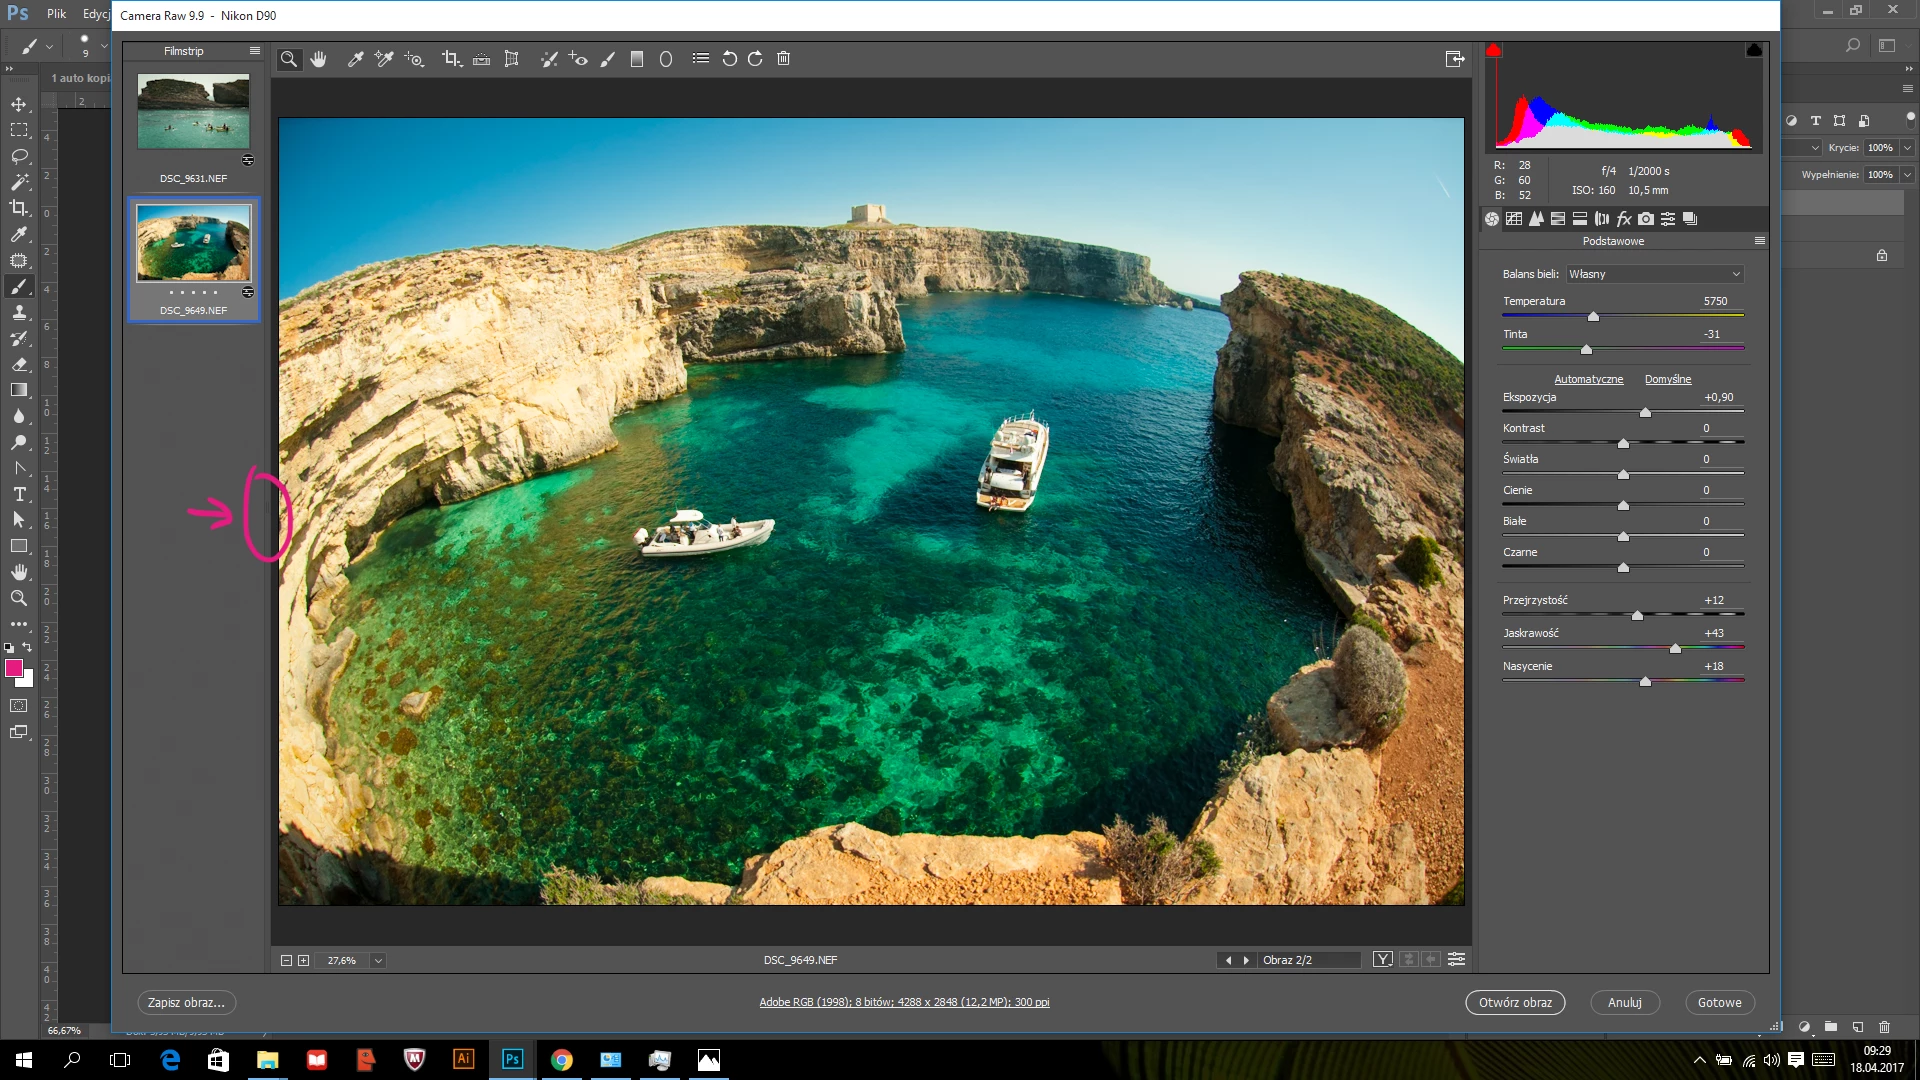Image resolution: width=1920 pixels, height=1080 pixels.
Task: Choose the Straighten tool
Action: point(481,59)
